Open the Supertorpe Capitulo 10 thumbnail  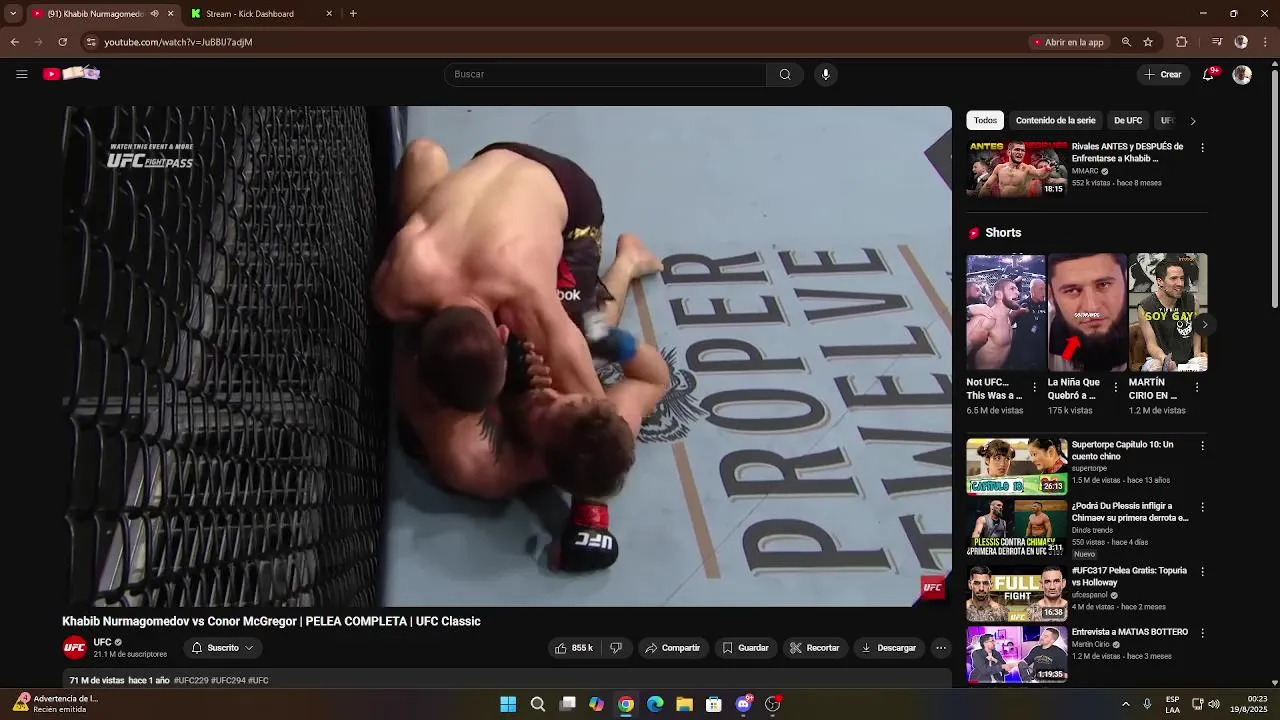click(1016, 466)
